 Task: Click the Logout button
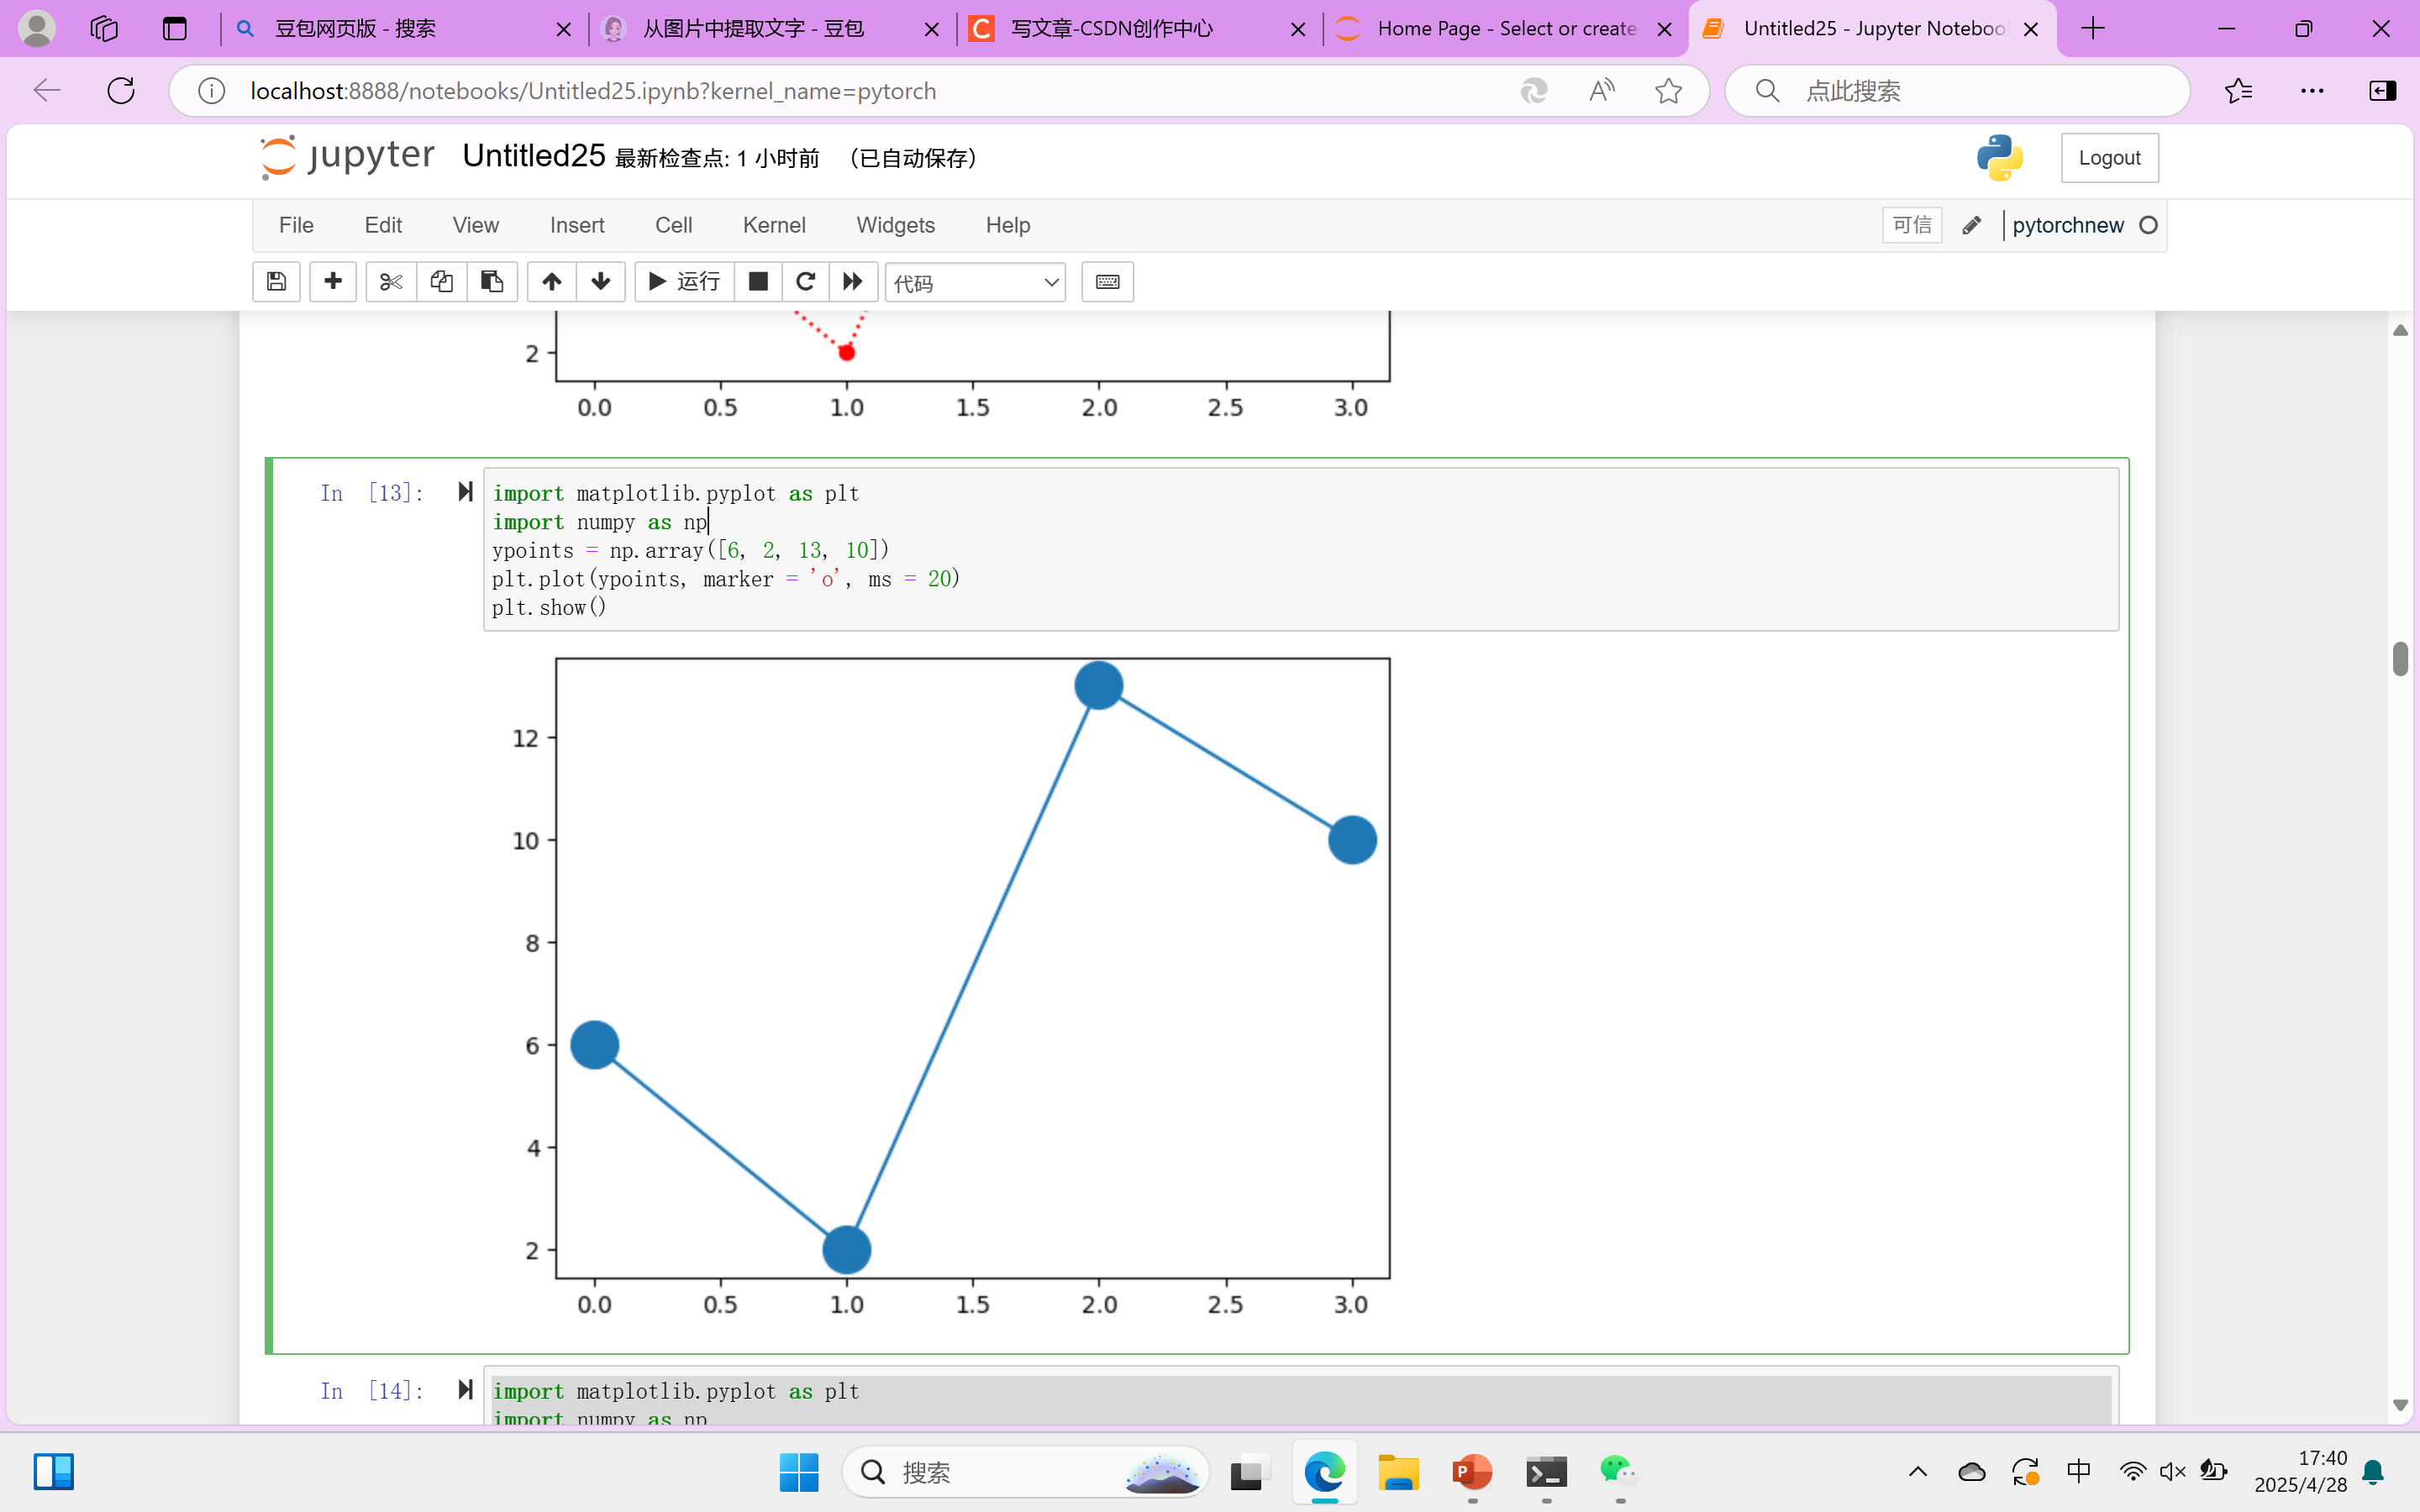(2109, 158)
